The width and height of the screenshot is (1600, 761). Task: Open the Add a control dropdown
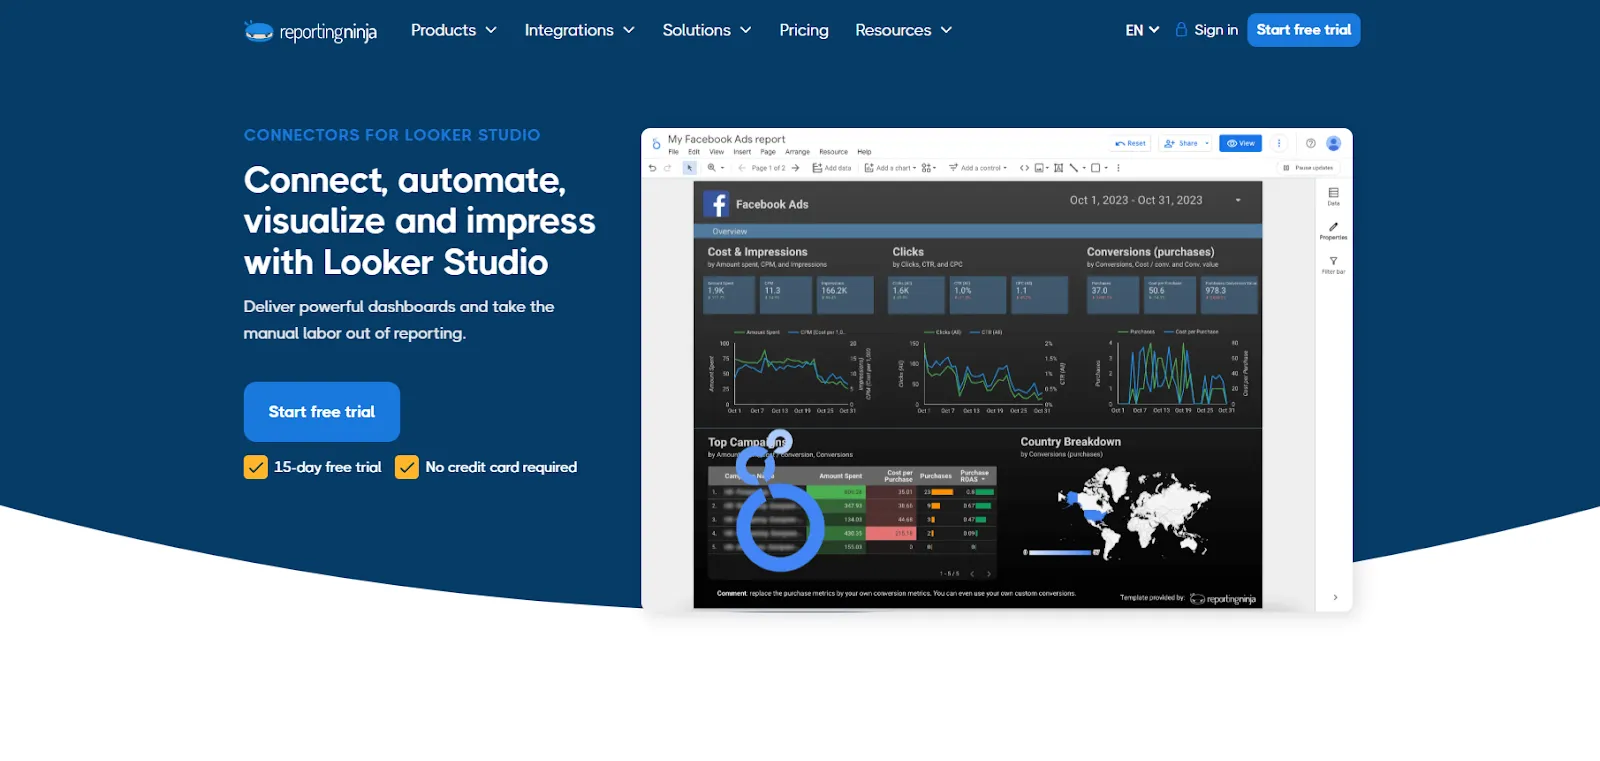tap(978, 168)
